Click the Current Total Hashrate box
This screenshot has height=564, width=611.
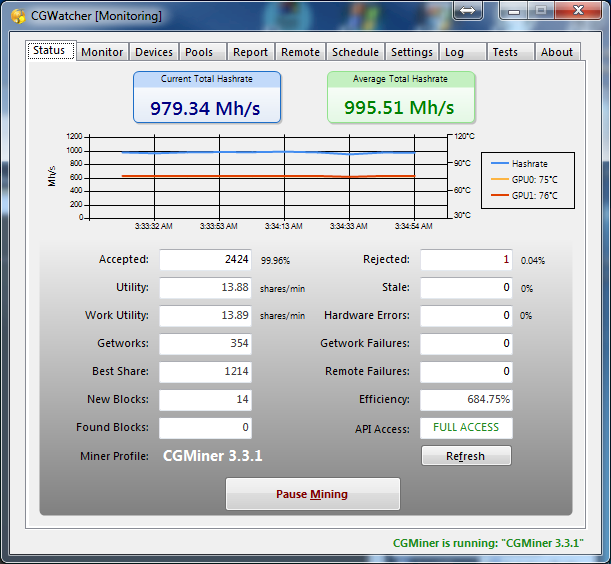coord(207,97)
